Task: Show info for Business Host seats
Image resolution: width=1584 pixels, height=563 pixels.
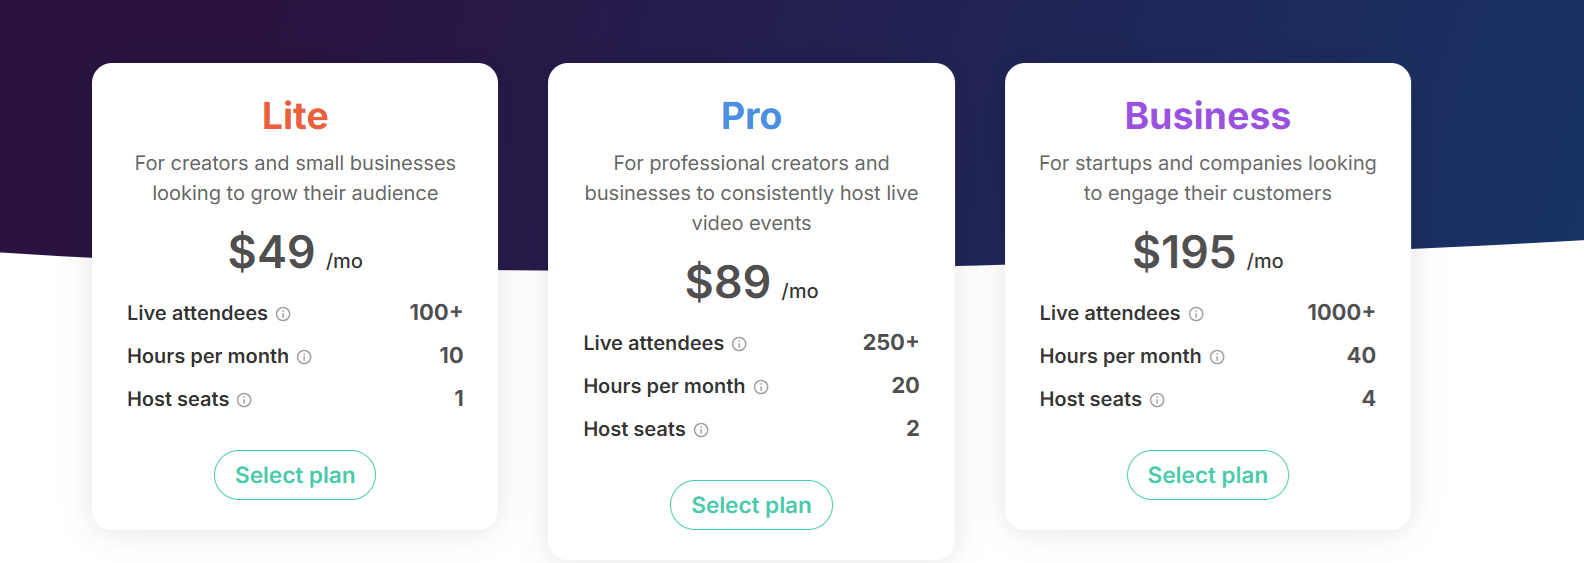Action: 1157,400
